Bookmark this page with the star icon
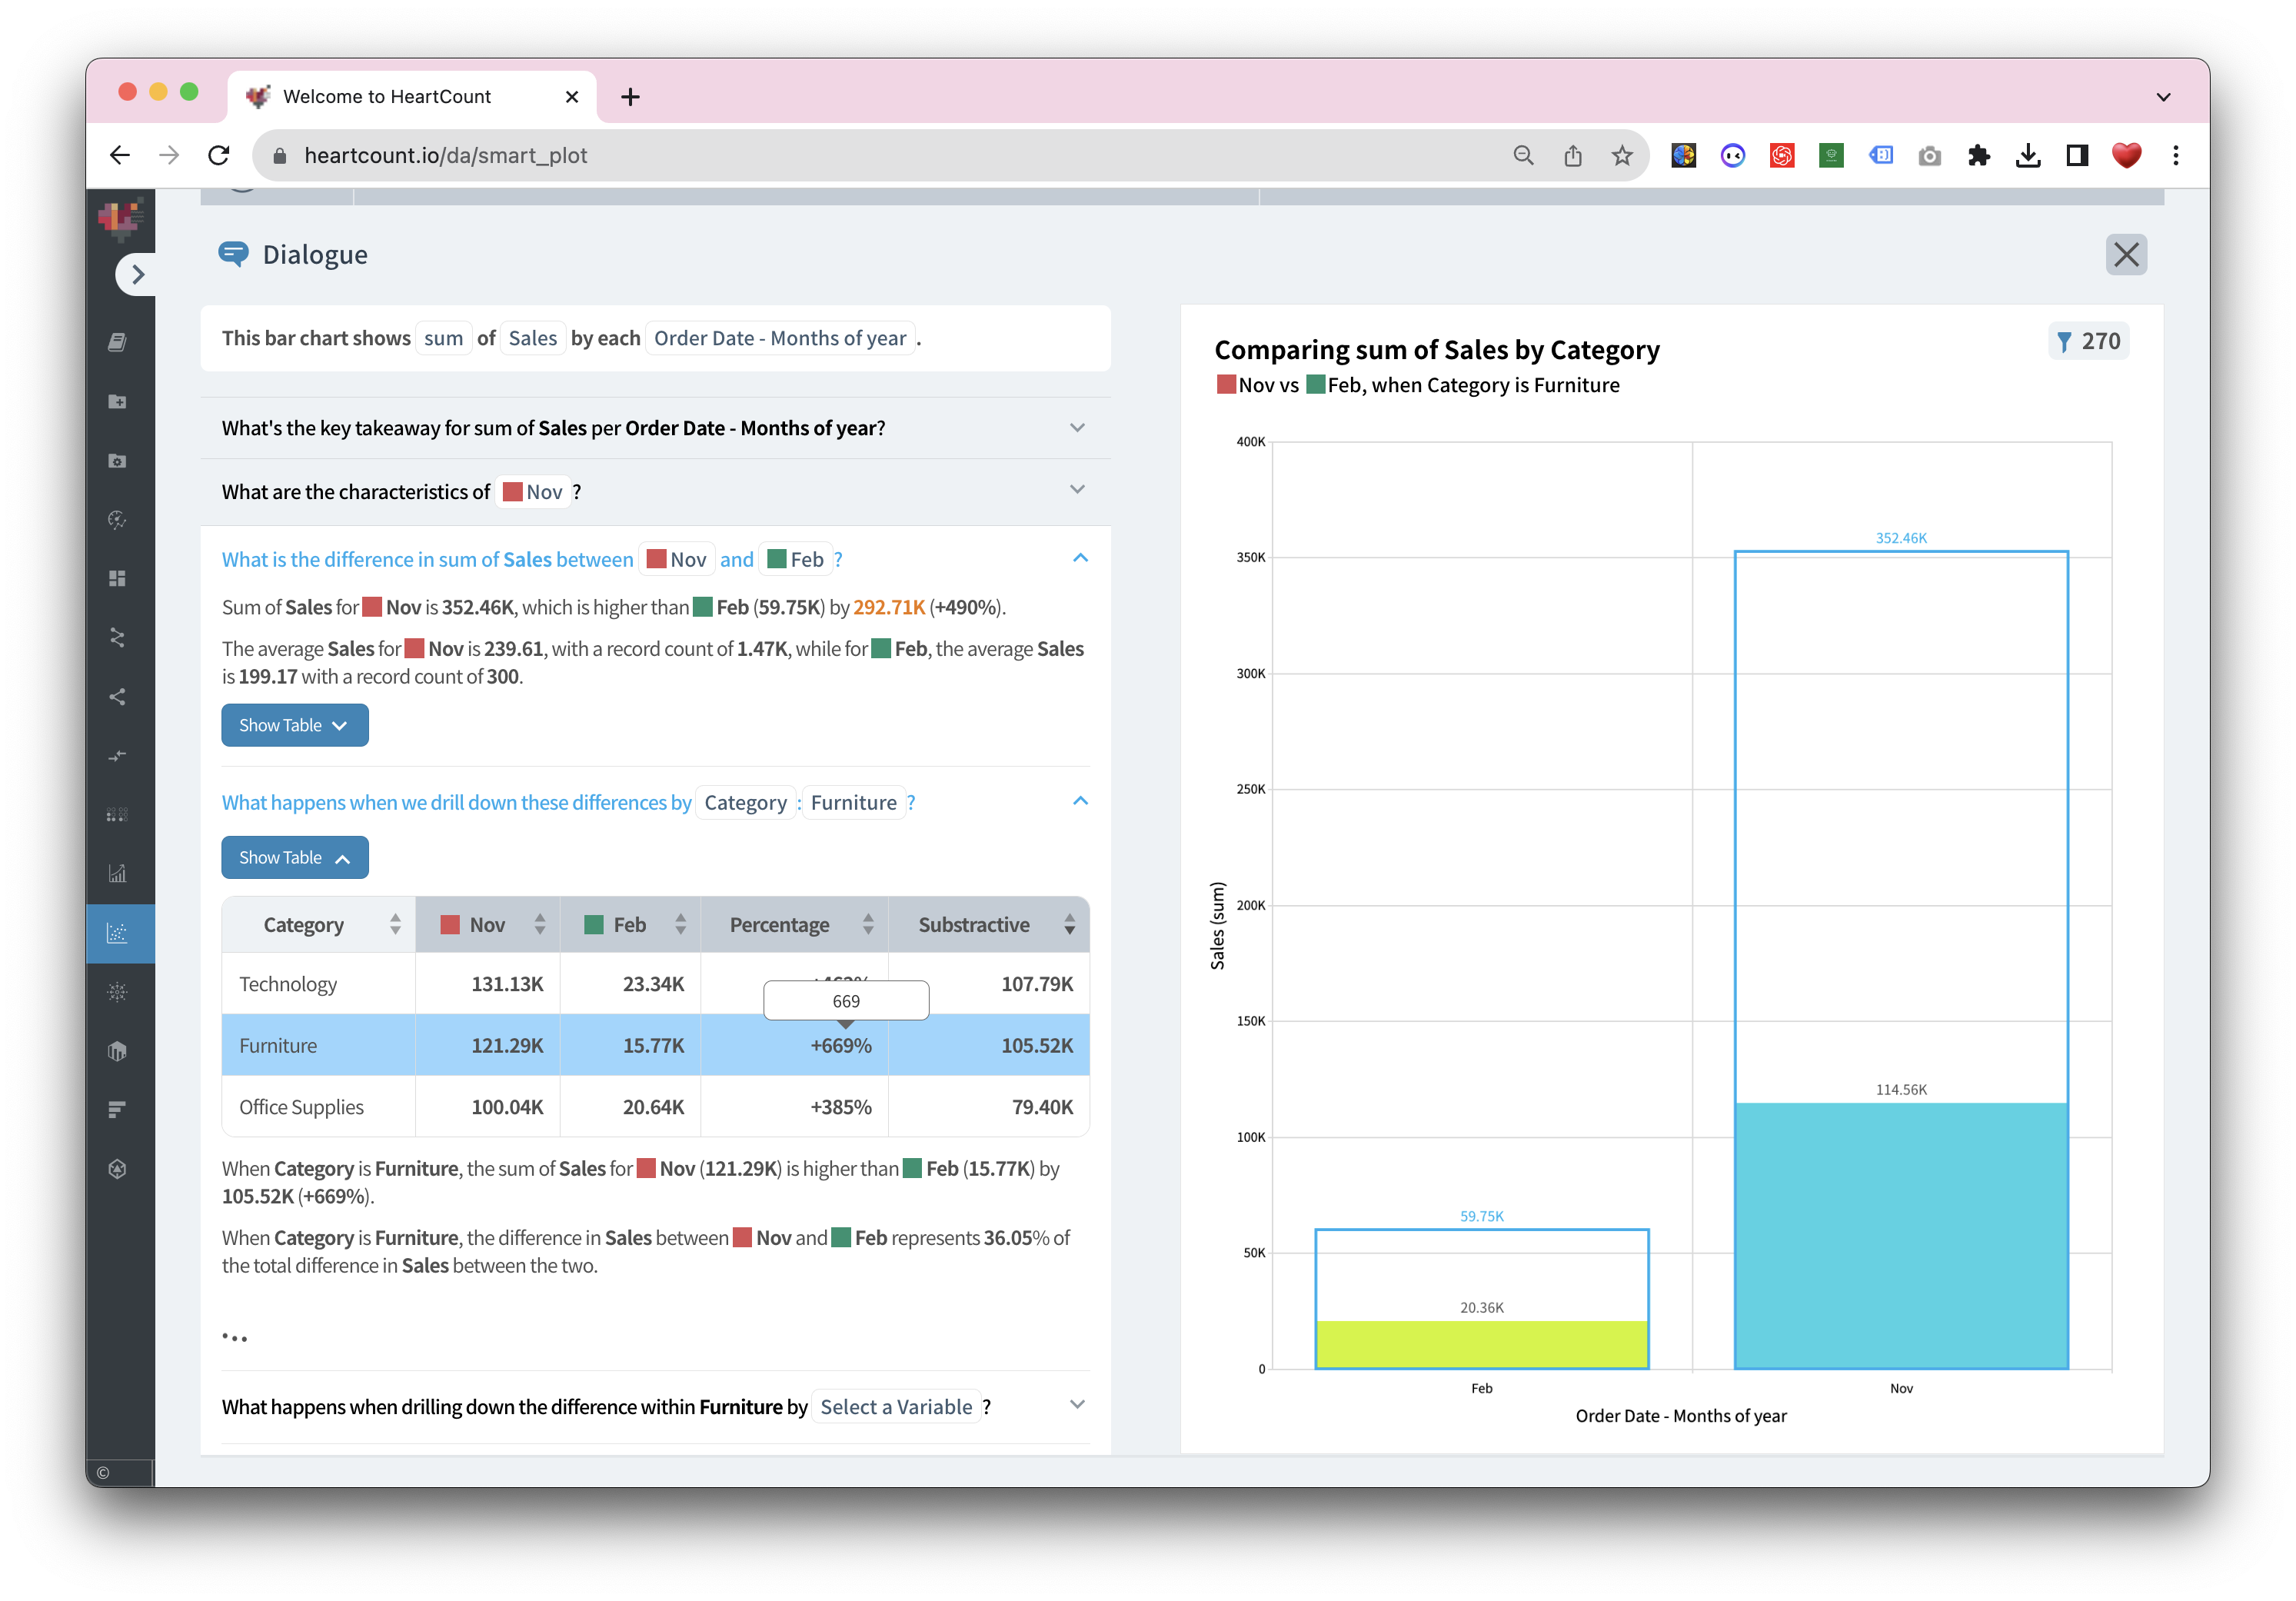The image size is (2296, 1601). click(1622, 156)
